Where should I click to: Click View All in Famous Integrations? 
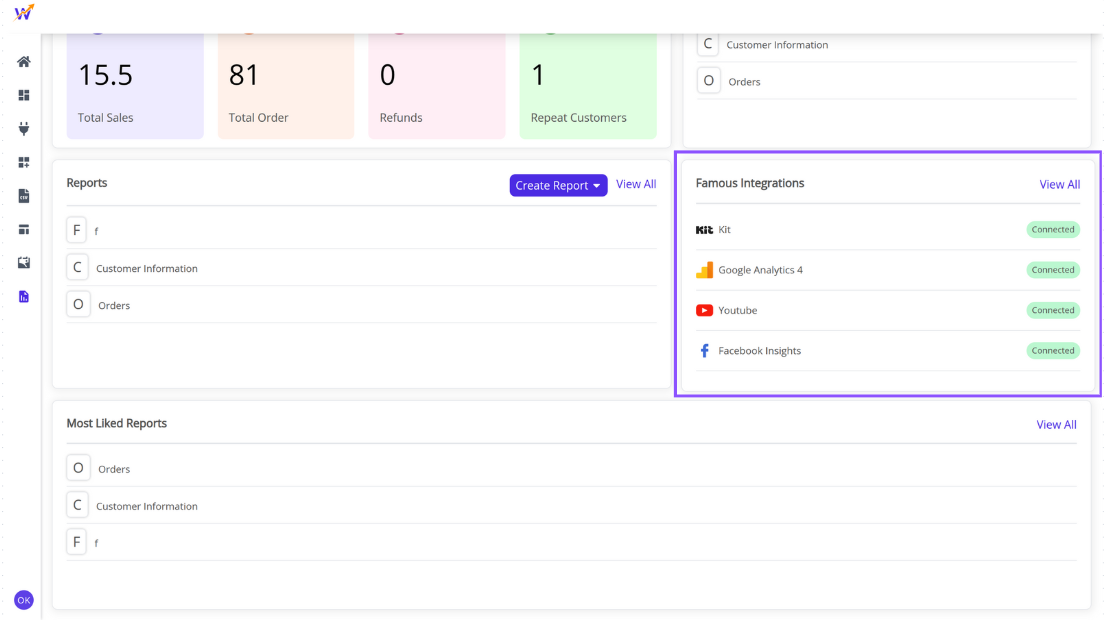coord(1059,184)
